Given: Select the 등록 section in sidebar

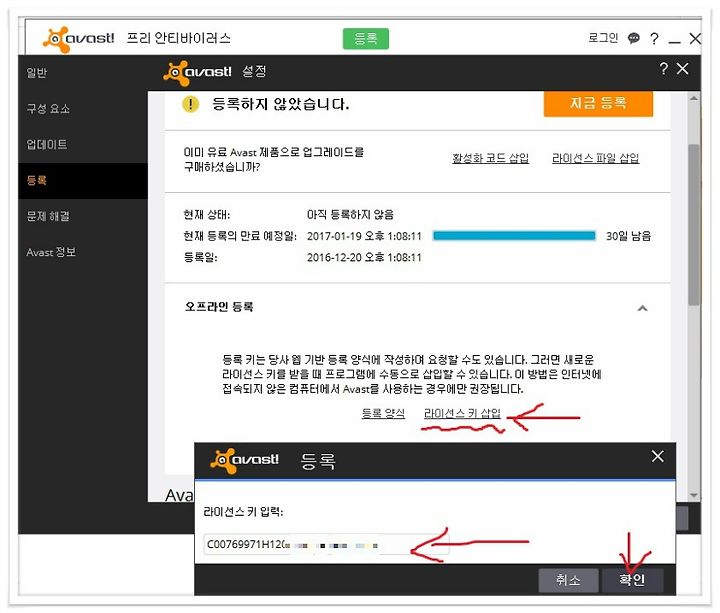Looking at the screenshot, I should [x=83, y=180].
